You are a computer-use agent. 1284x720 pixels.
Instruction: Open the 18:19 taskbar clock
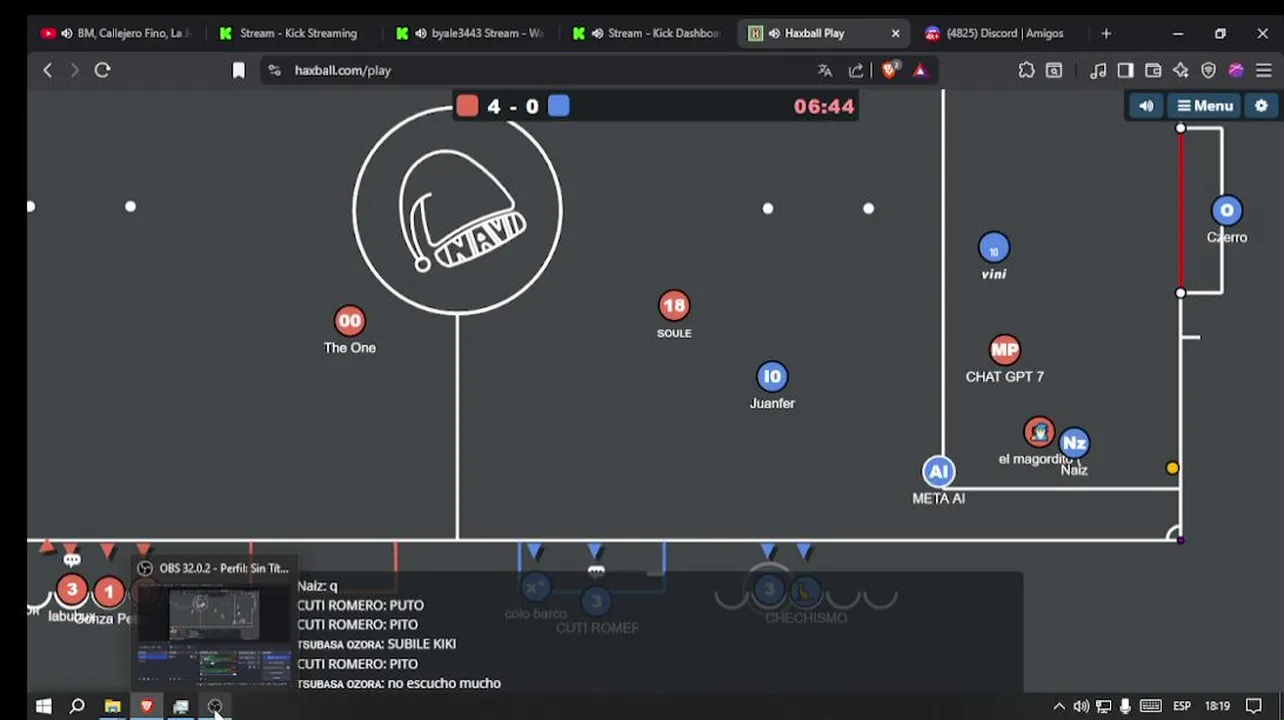pos(1217,706)
